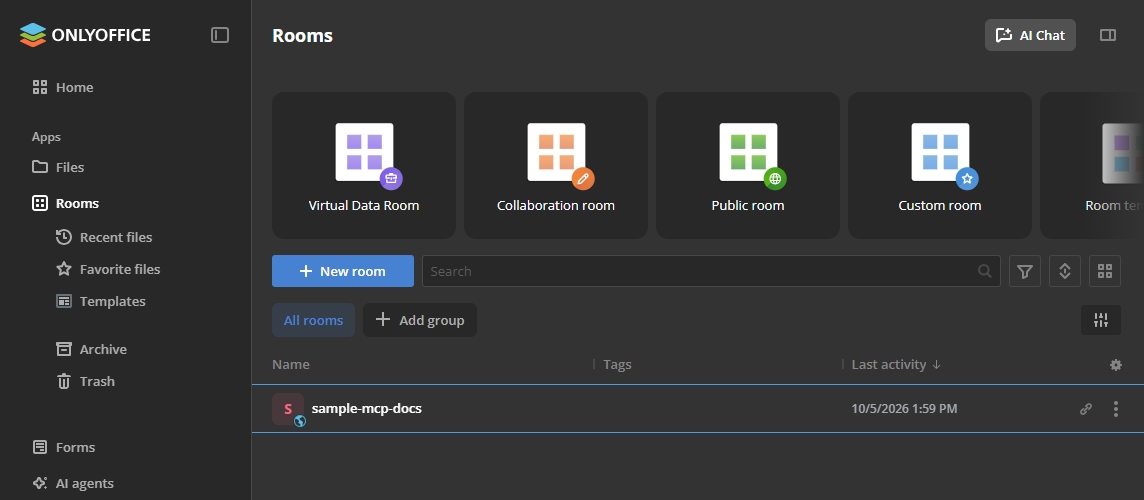Open AI Chat
This screenshot has height=500, width=1144.
(1030, 35)
